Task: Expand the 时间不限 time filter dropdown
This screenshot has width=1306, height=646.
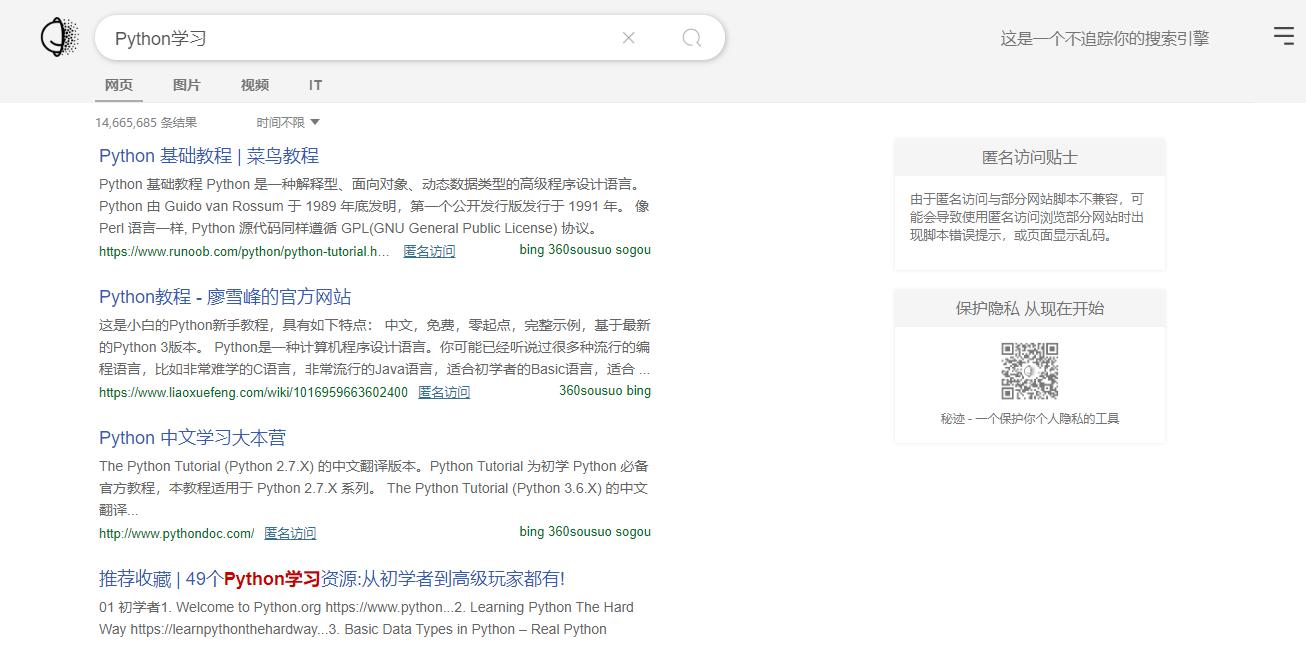Action: pyautogui.click(x=286, y=121)
